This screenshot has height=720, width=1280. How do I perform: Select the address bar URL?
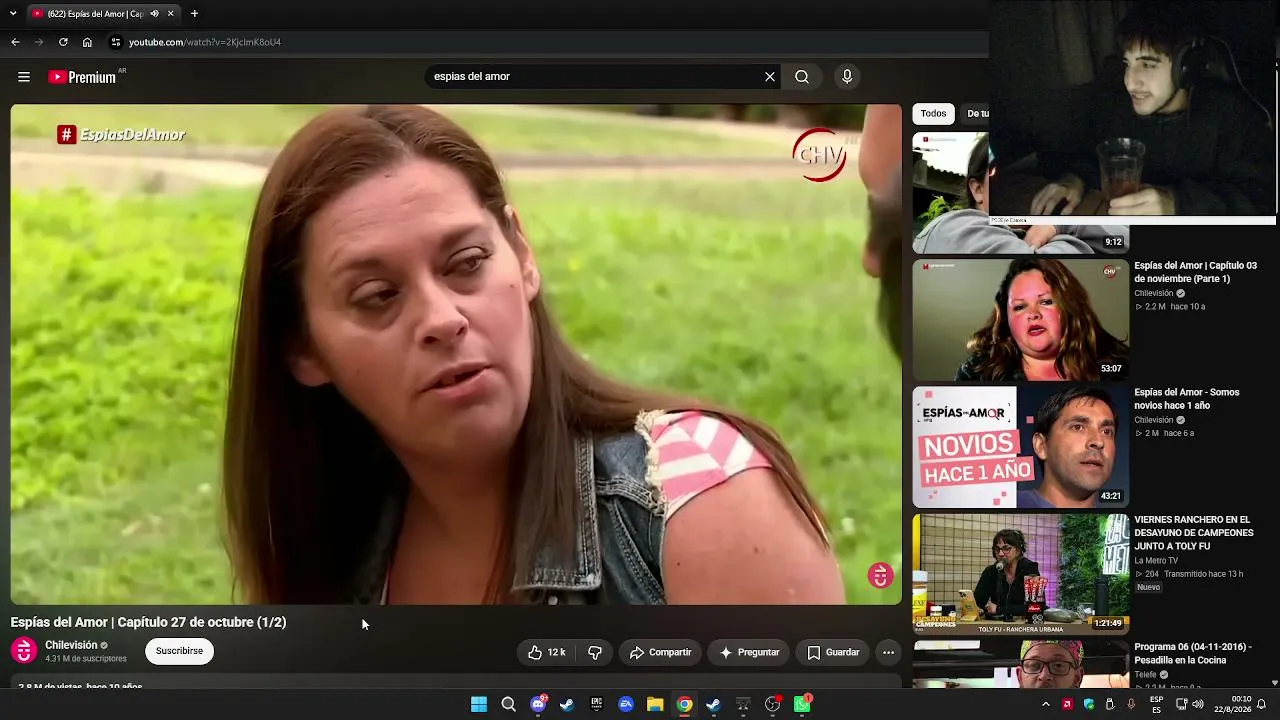point(205,42)
